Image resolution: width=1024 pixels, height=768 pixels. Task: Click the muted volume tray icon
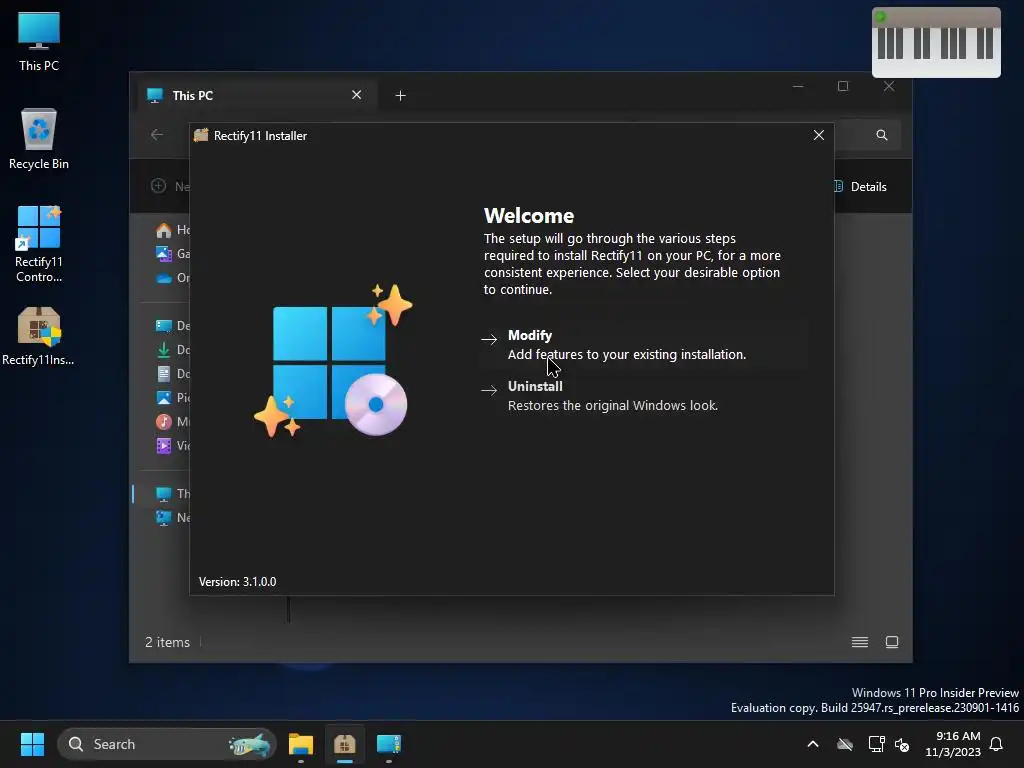(902, 744)
